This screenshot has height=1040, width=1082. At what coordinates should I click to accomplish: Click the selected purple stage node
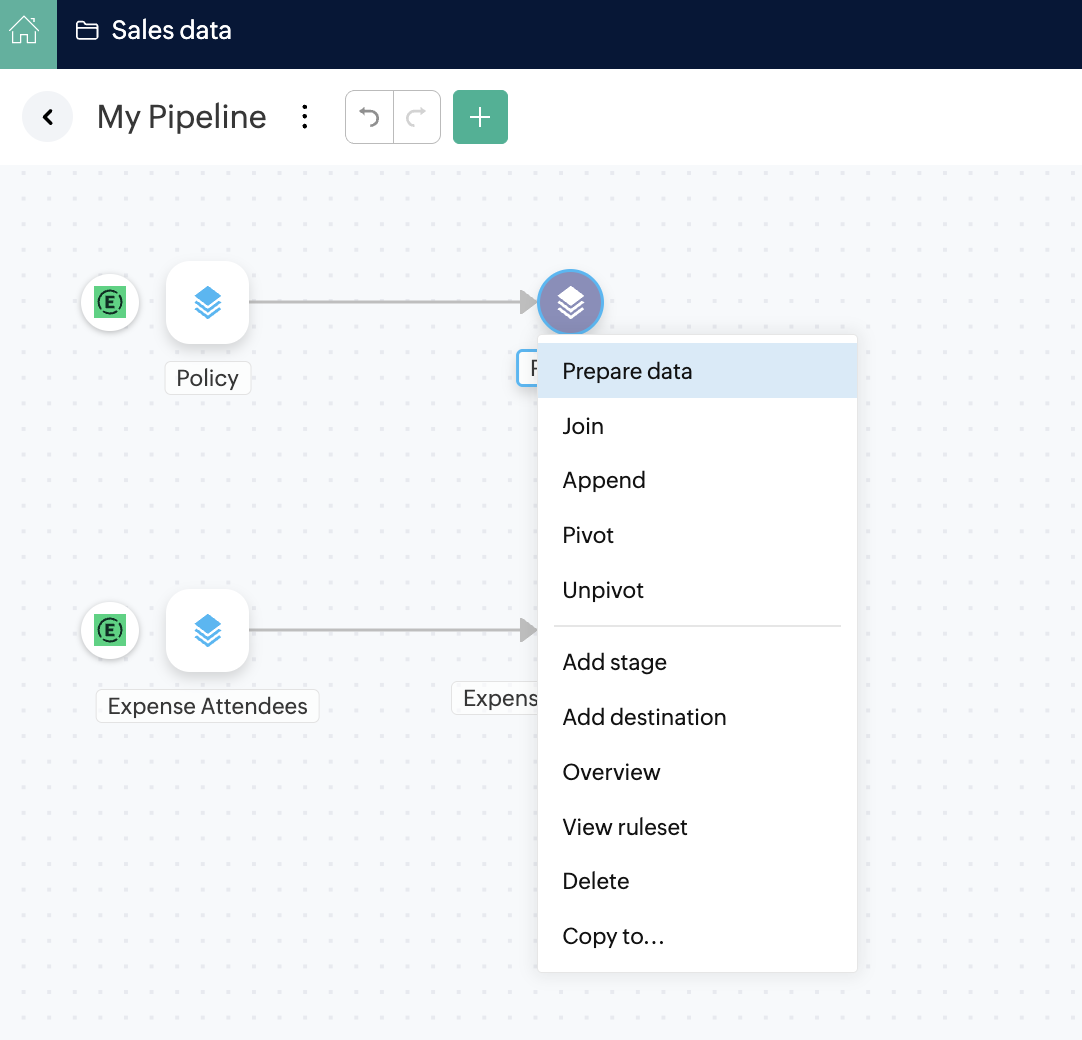tap(570, 302)
